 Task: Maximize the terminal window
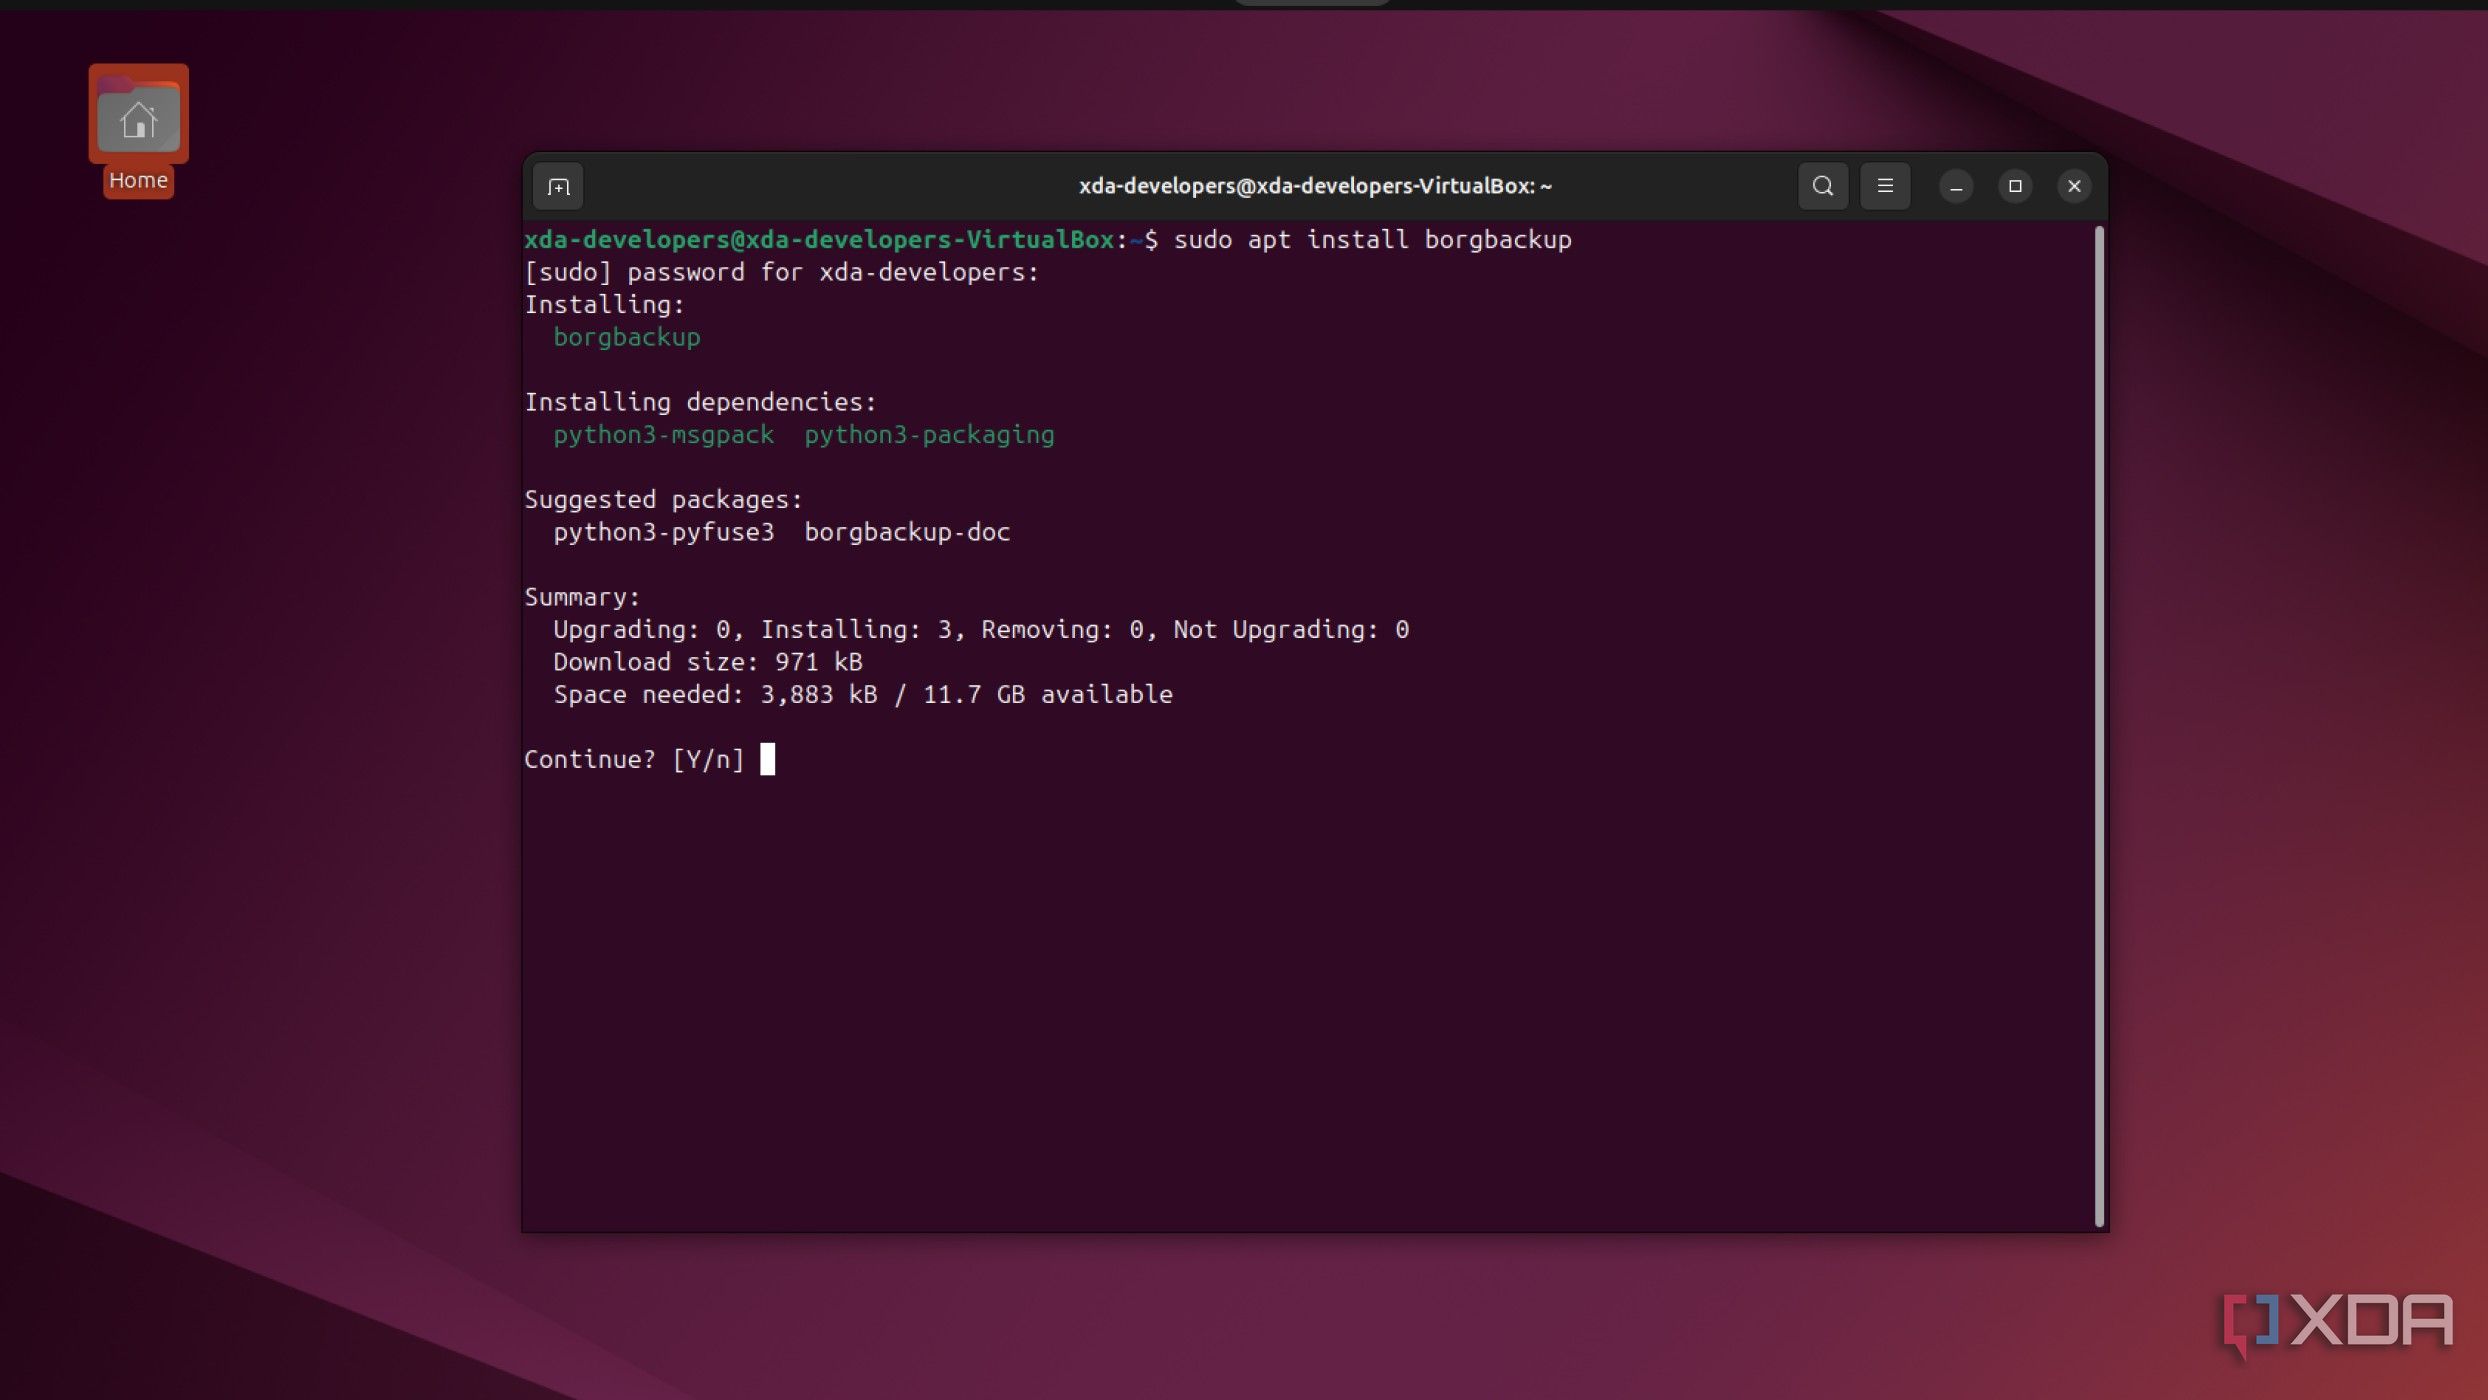click(2014, 187)
